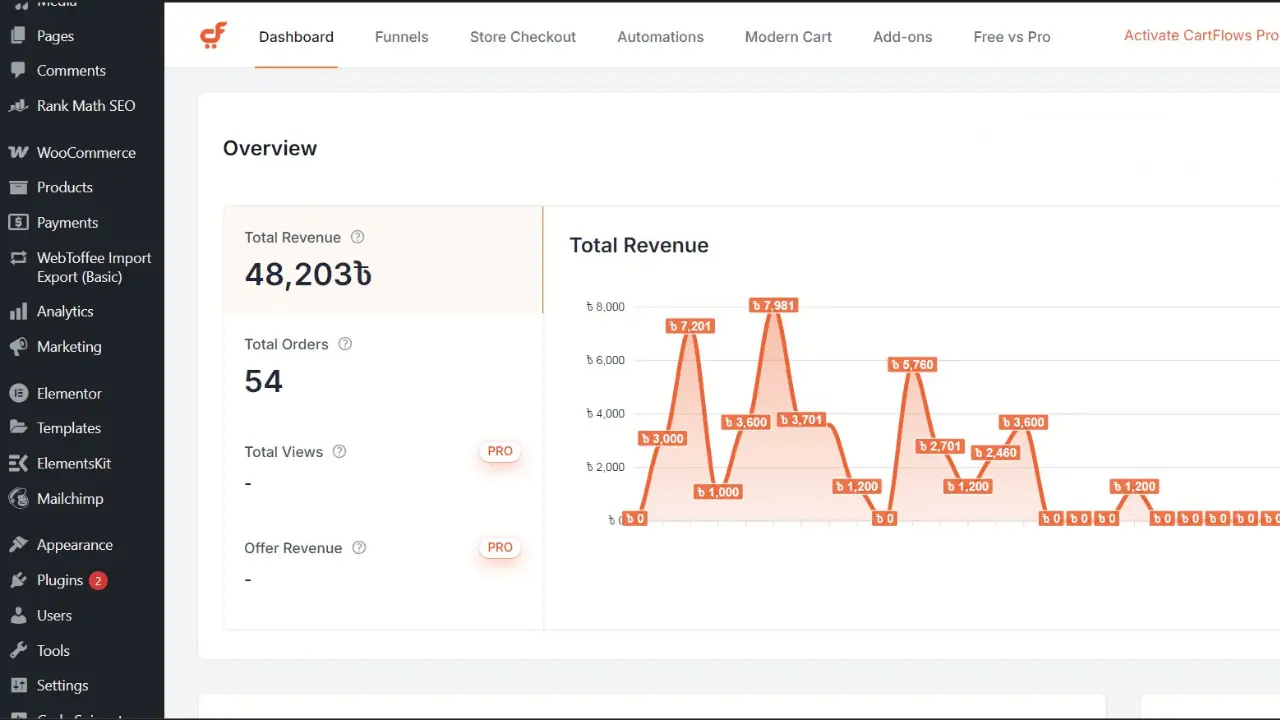The image size is (1280, 720).
Task: Click the PRO badge beside Offer Revenue
Action: (500, 548)
